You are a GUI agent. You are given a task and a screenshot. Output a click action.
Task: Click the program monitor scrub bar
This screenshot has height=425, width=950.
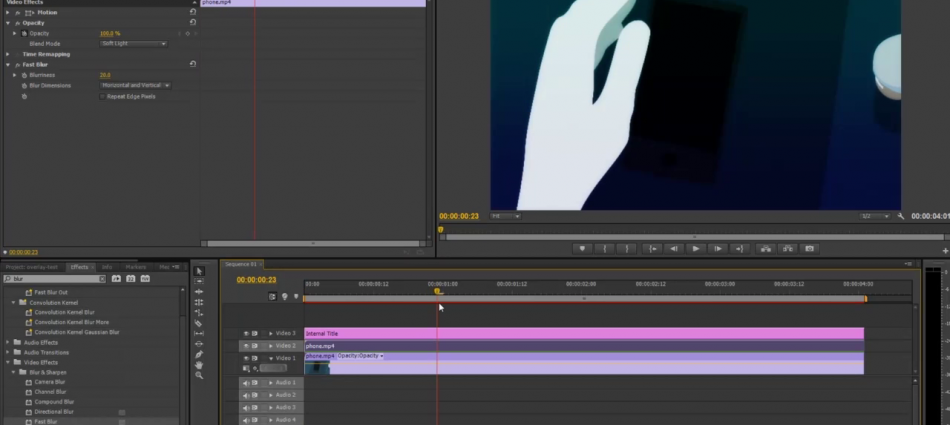690,237
